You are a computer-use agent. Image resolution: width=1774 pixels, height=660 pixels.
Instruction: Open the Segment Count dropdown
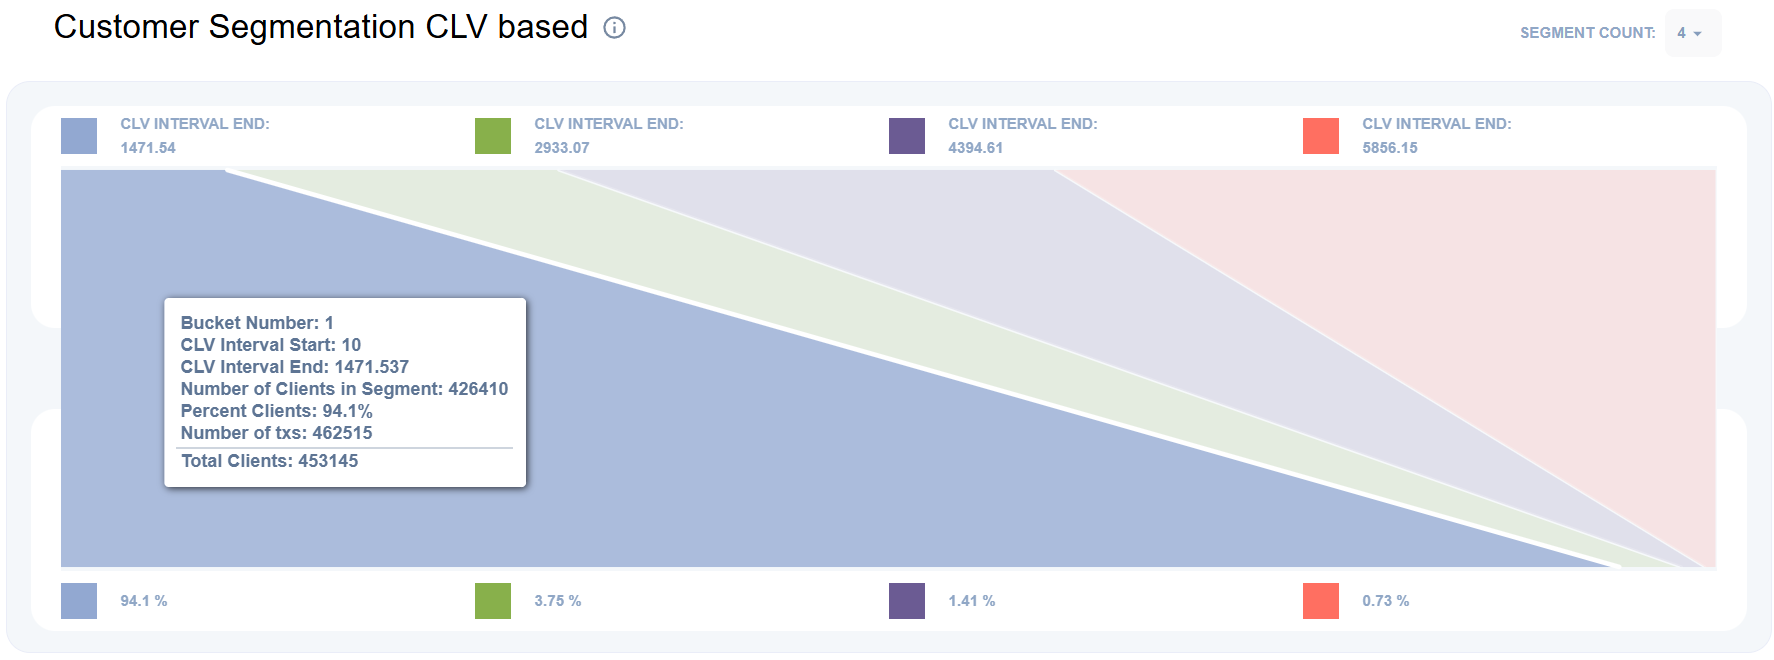click(x=1691, y=33)
